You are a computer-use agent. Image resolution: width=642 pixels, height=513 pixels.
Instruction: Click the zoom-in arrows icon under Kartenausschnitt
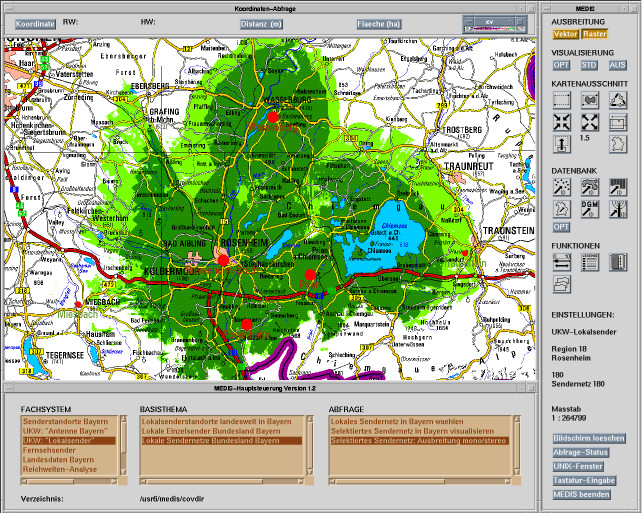click(562, 122)
